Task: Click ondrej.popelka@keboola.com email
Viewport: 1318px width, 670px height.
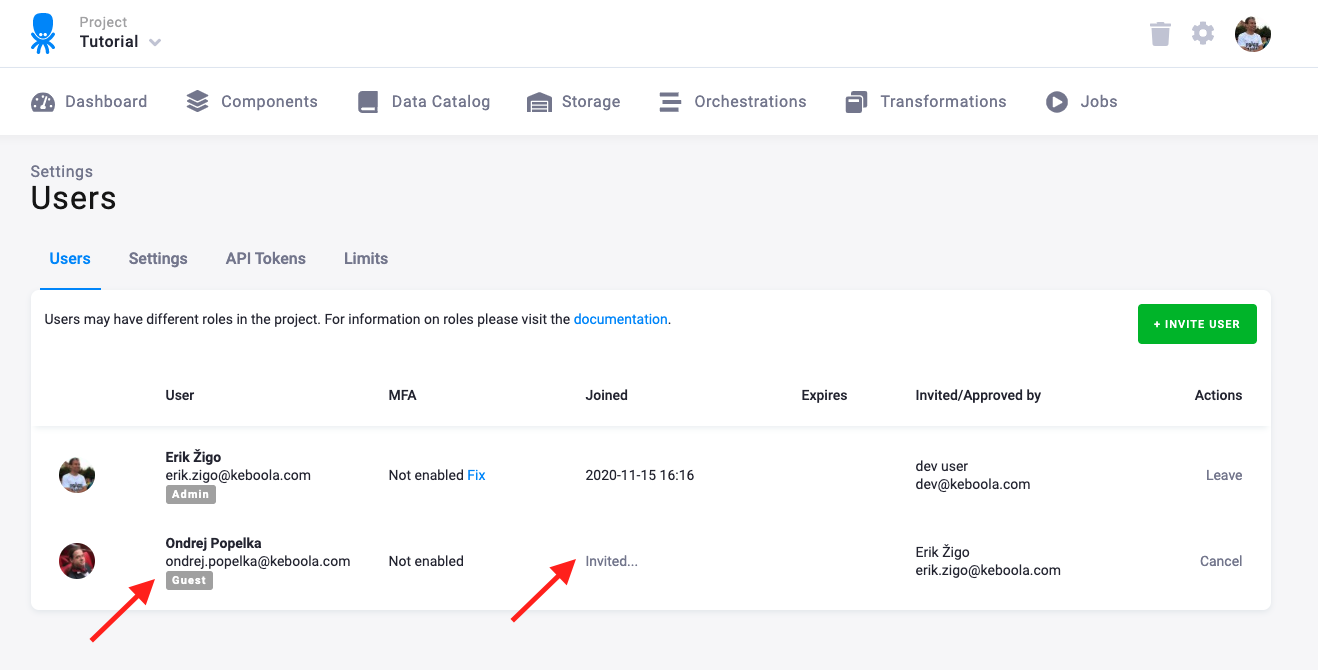Action: pyautogui.click(x=258, y=561)
